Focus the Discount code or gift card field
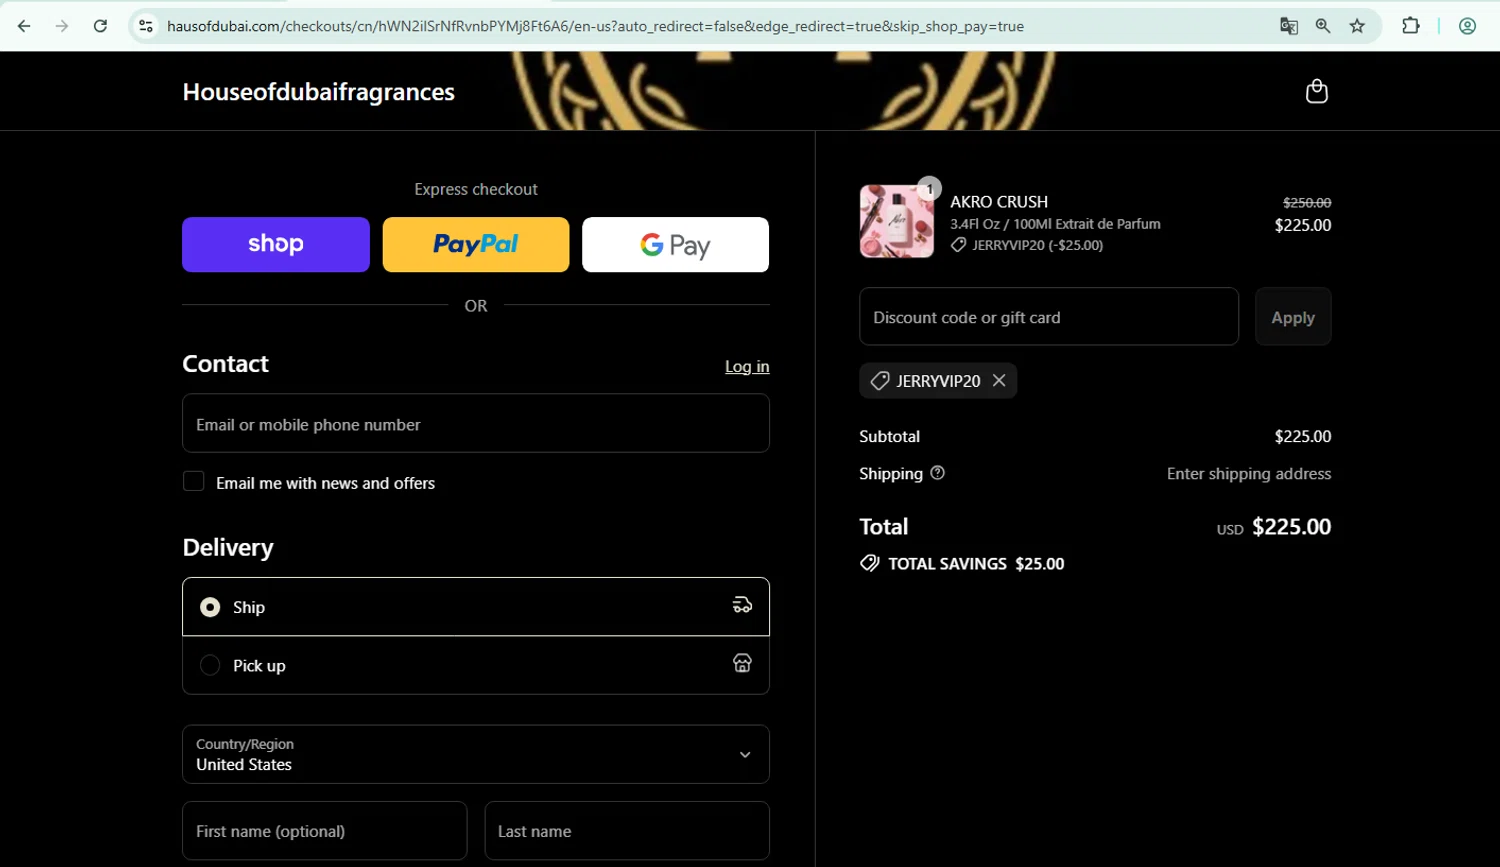This screenshot has width=1500, height=867. coord(1049,317)
